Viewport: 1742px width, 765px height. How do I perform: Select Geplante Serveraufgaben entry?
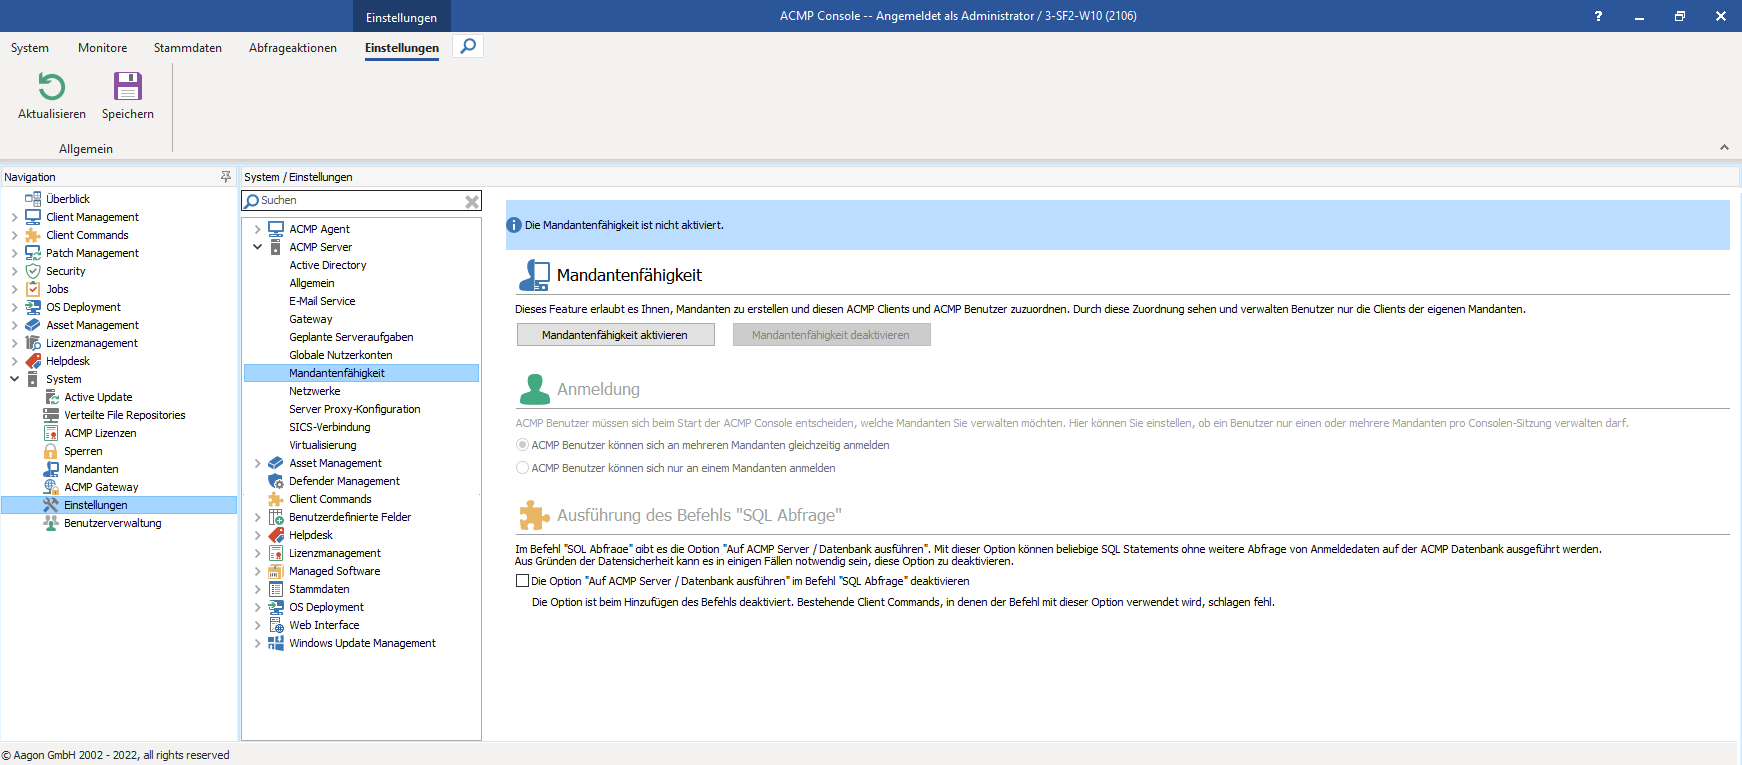pos(351,337)
